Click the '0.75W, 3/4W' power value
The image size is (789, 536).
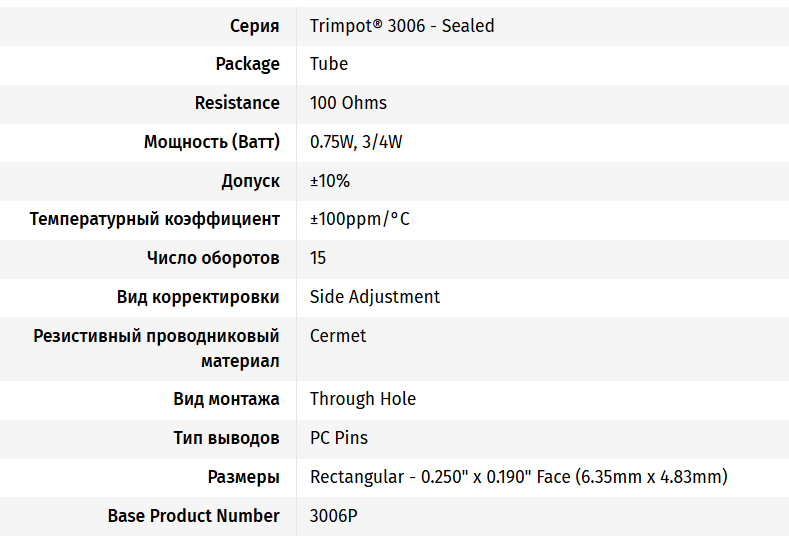(x=356, y=142)
